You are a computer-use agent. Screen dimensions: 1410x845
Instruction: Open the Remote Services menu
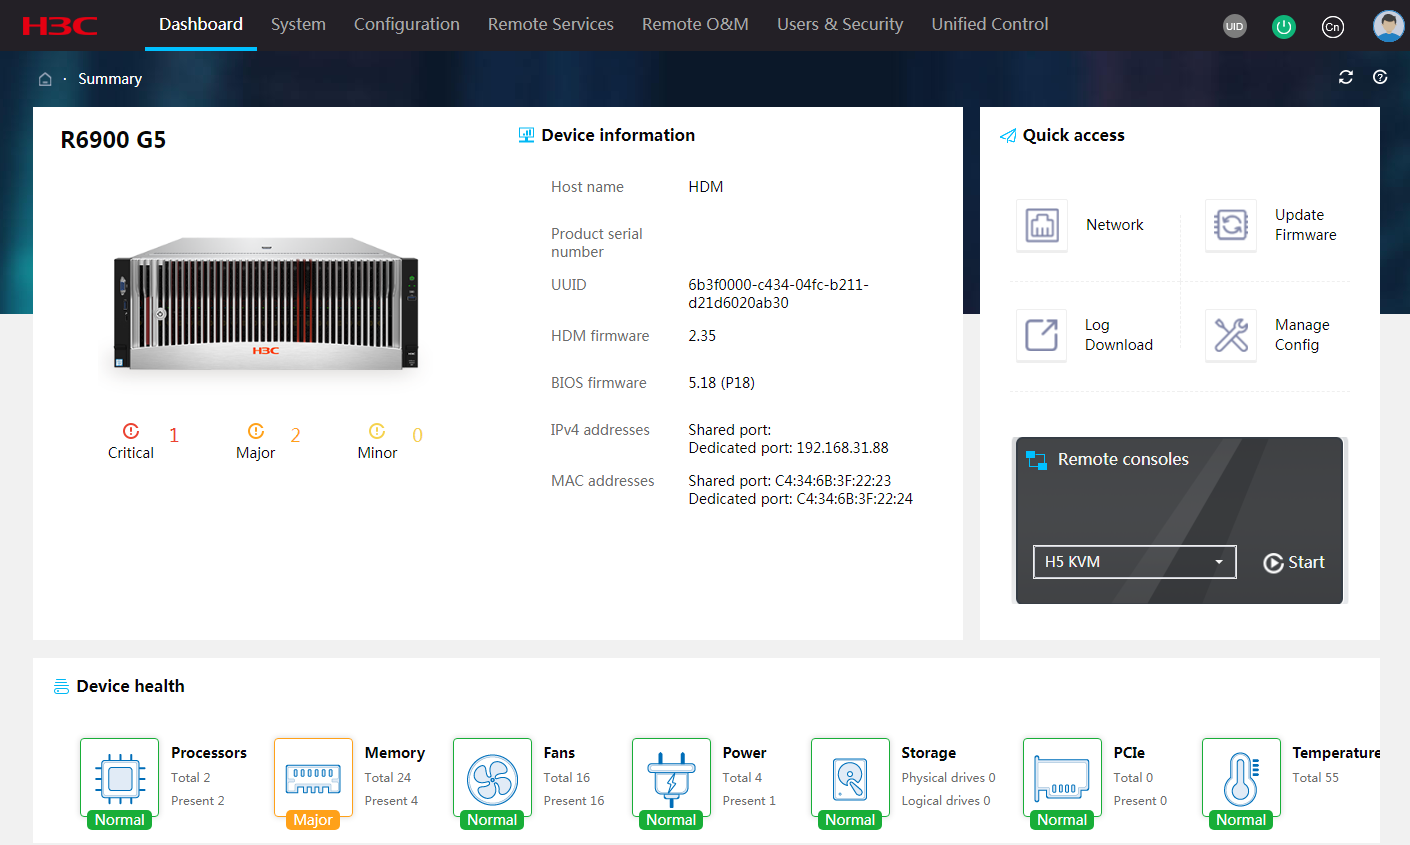coord(551,25)
